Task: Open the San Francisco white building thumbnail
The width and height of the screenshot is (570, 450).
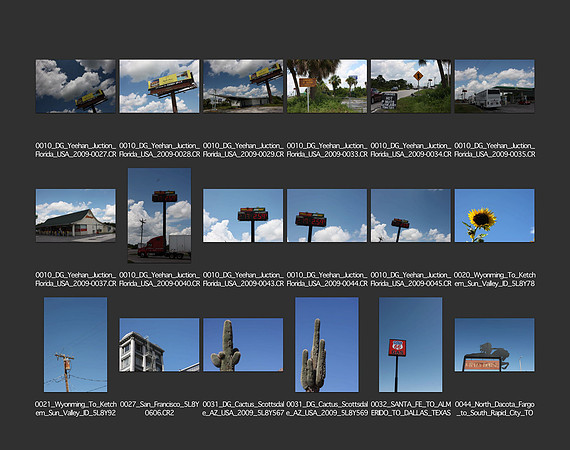Action: 159,345
